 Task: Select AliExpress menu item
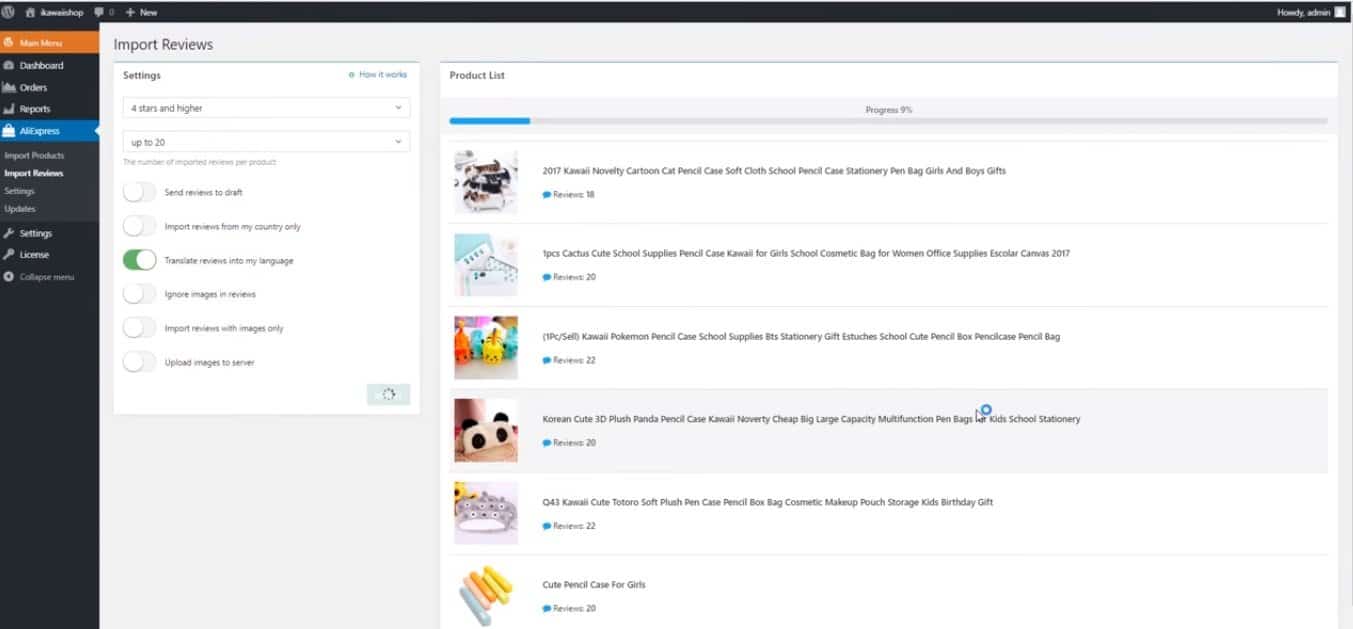click(49, 131)
